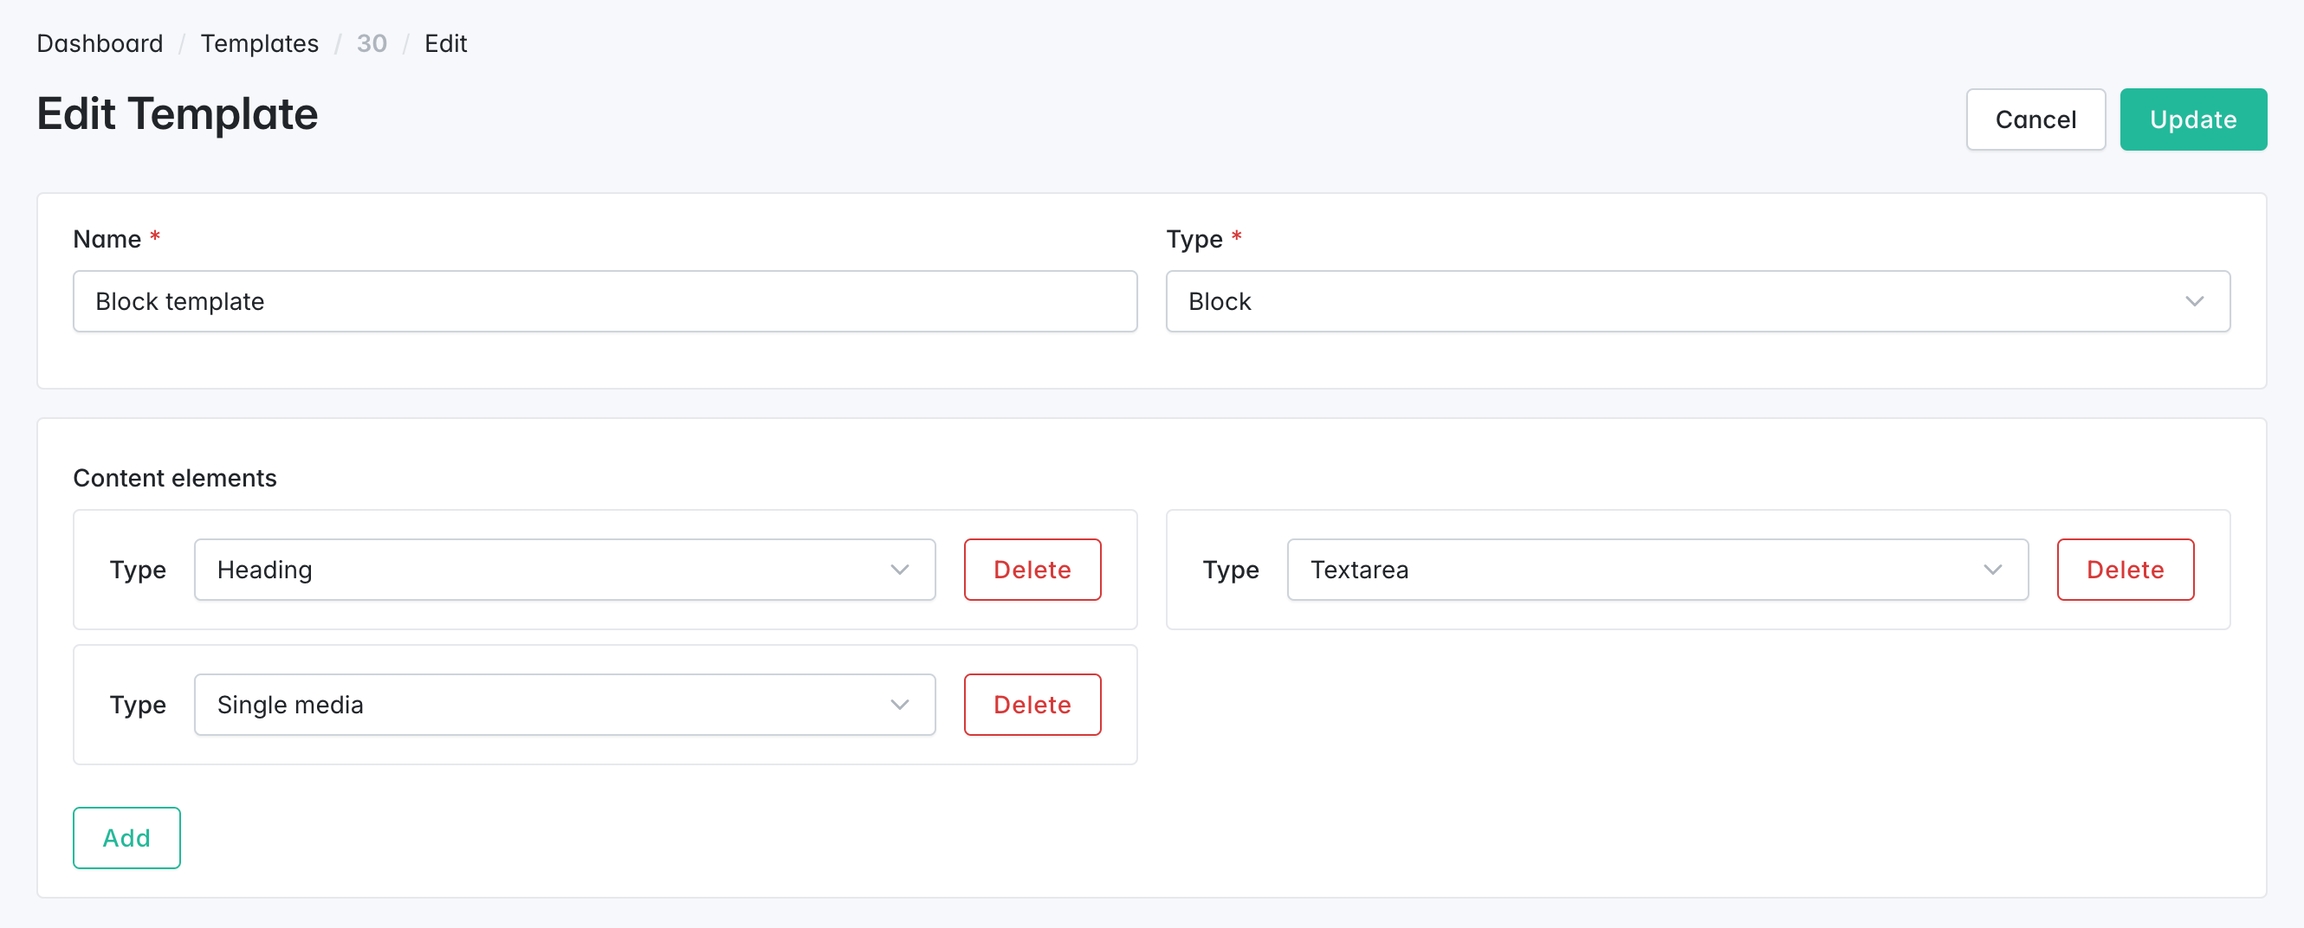This screenshot has height=928, width=2304.
Task: Add a new content element
Action: (126, 838)
